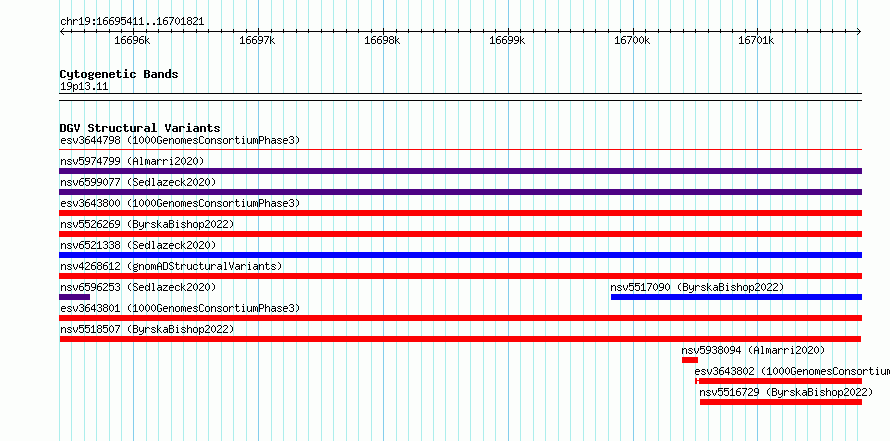Image resolution: width=890 pixels, height=441 pixels.
Task: Open the nsv6596253 (Sedlazeck2020) label
Action: click(138, 287)
